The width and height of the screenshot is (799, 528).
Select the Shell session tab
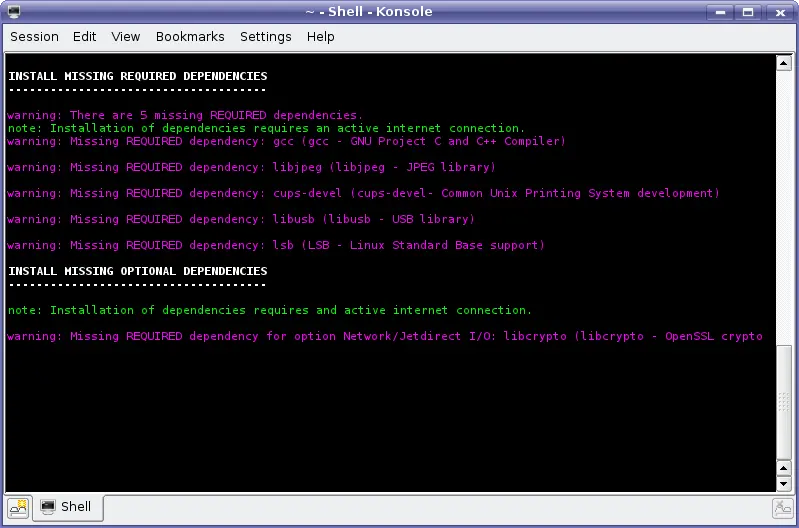click(68, 507)
